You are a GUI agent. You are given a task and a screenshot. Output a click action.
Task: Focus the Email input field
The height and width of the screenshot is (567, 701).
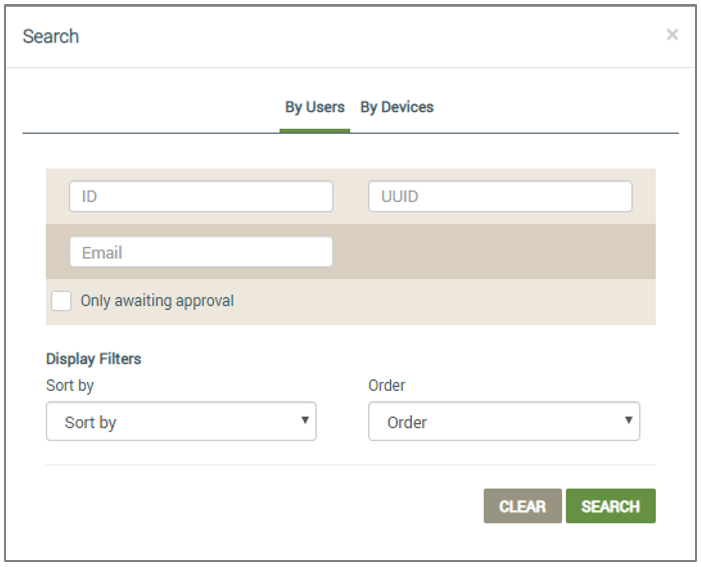pyautogui.click(x=201, y=252)
